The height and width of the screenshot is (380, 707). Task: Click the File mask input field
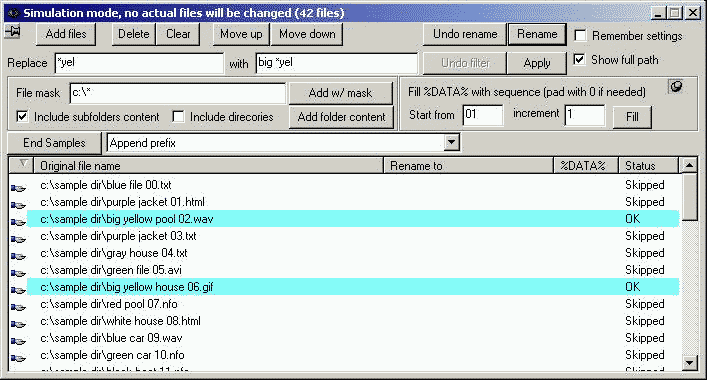pos(178,93)
